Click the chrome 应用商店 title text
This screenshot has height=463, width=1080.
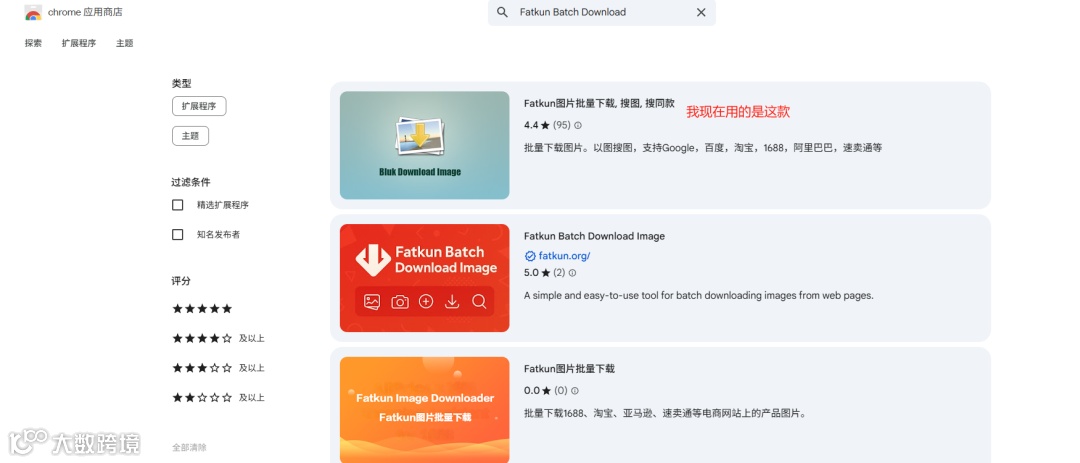point(85,12)
